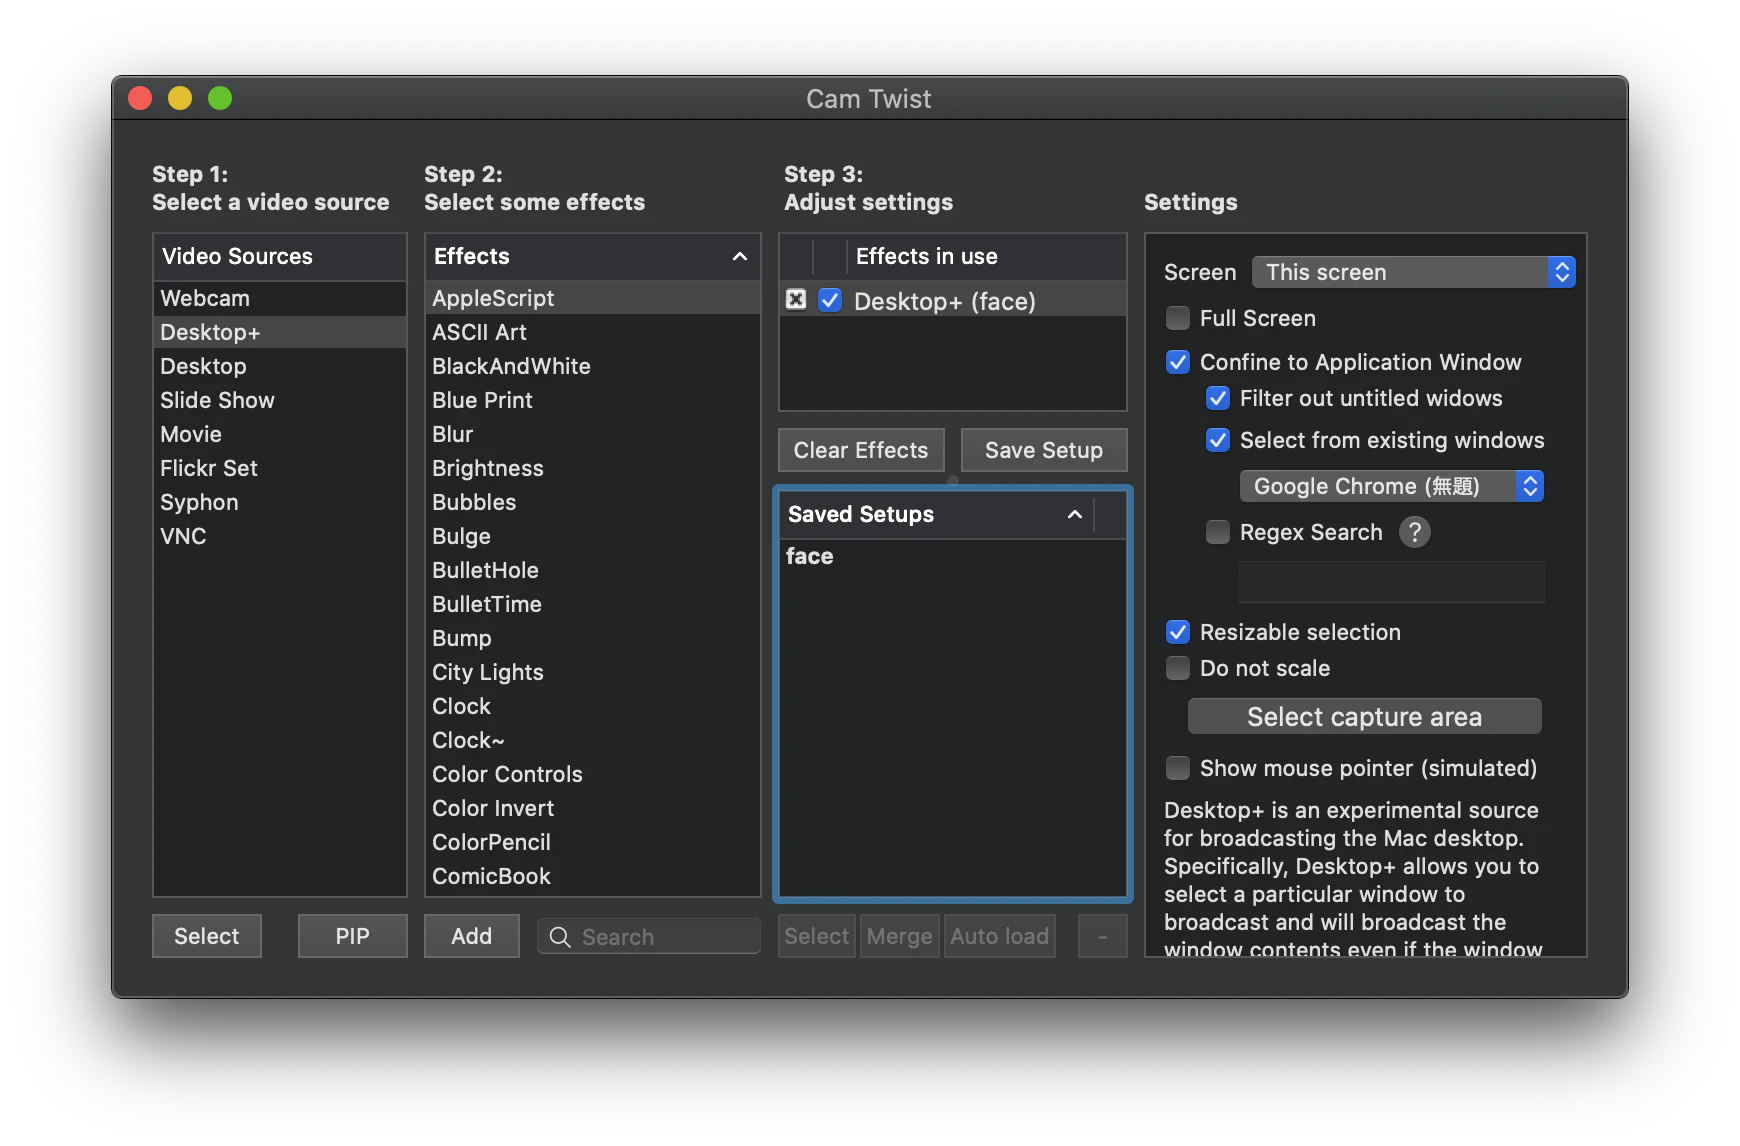Focus the Effects Search field
Viewport: 1740px width, 1146px height.
tap(649, 936)
